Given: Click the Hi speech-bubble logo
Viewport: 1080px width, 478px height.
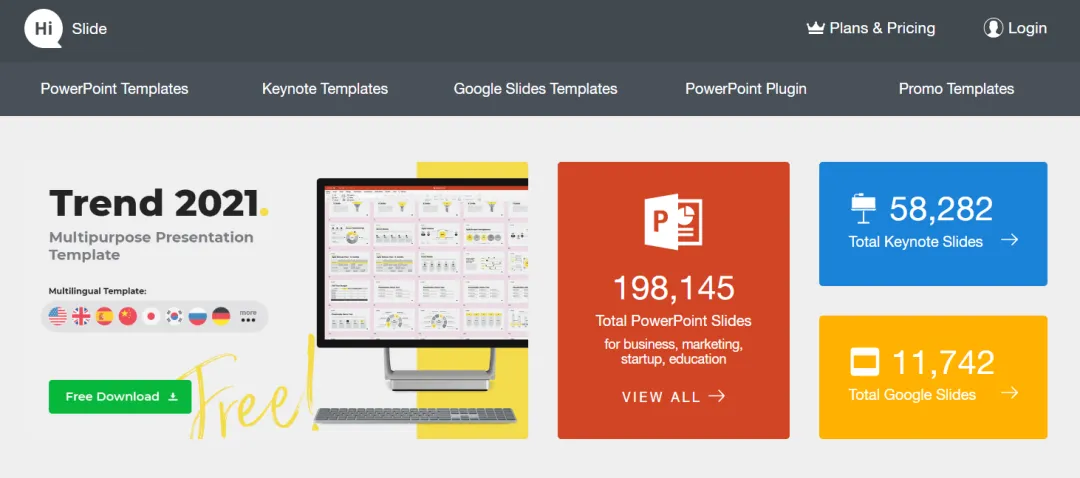Looking at the screenshot, I should [43, 29].
